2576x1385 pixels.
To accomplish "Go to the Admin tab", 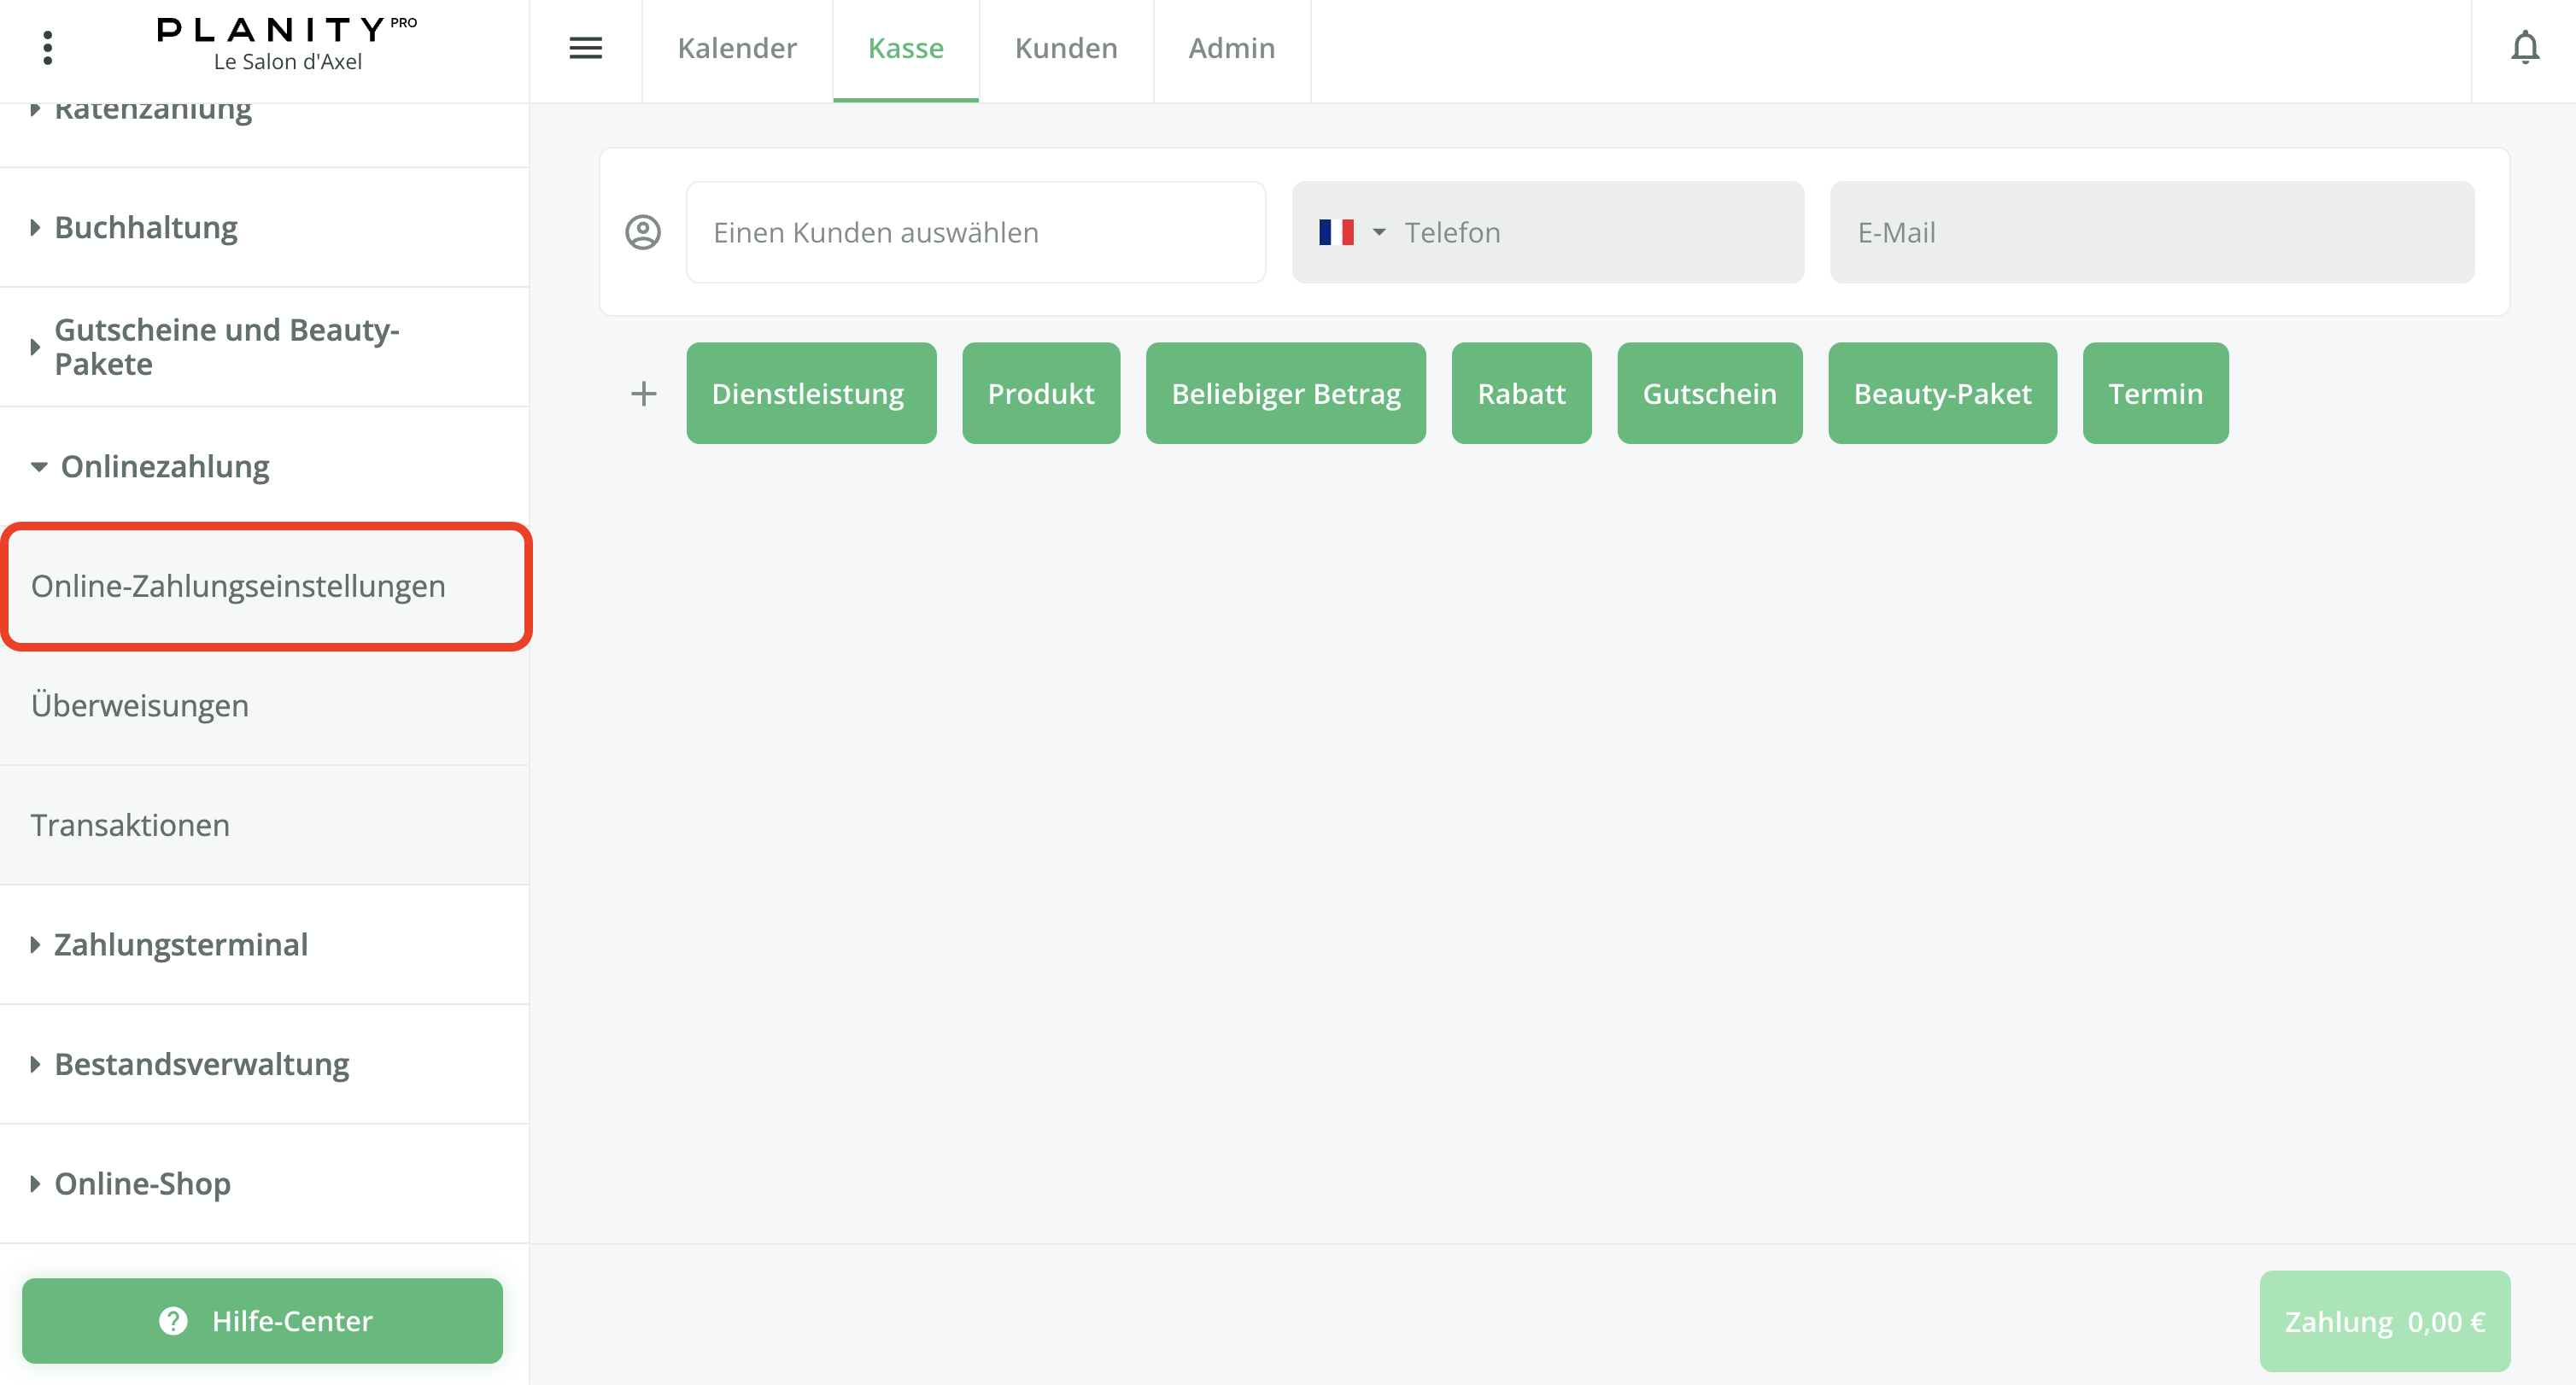I will [1231, 48].
